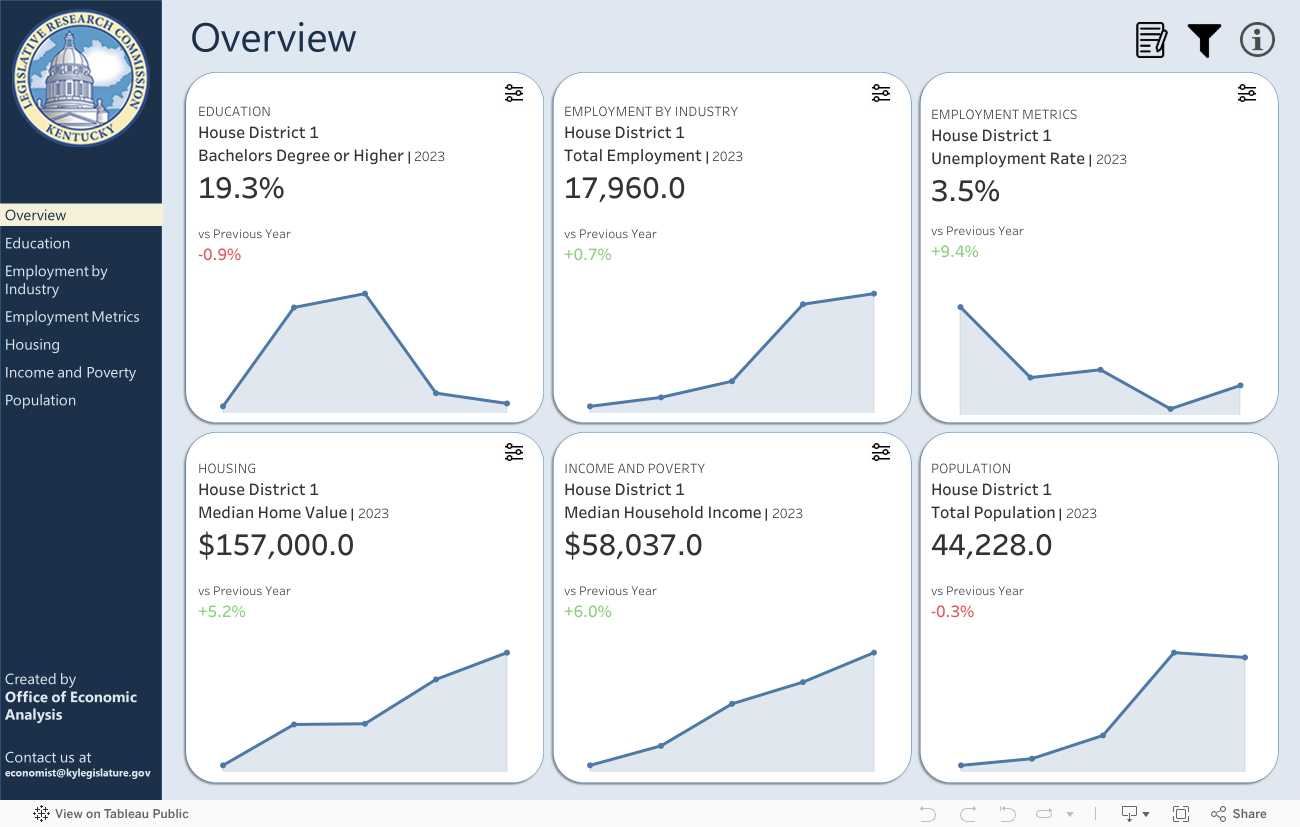Enter full screen mode from the bottom toolbar
Screen dimensions: 1300x827
coord(1180,814)
